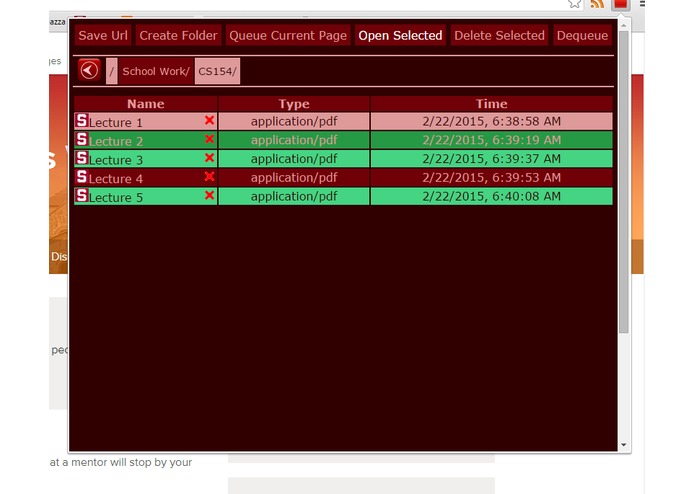Screen dimensions: 695x494
Task: Remove Lecture 5 using red X icon
Action: 210,195
